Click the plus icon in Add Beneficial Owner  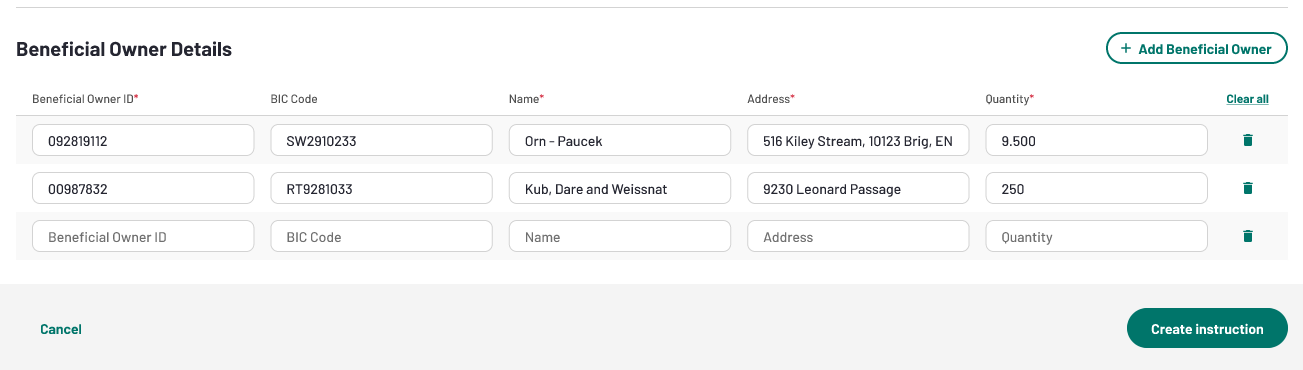click(1126, 48)
